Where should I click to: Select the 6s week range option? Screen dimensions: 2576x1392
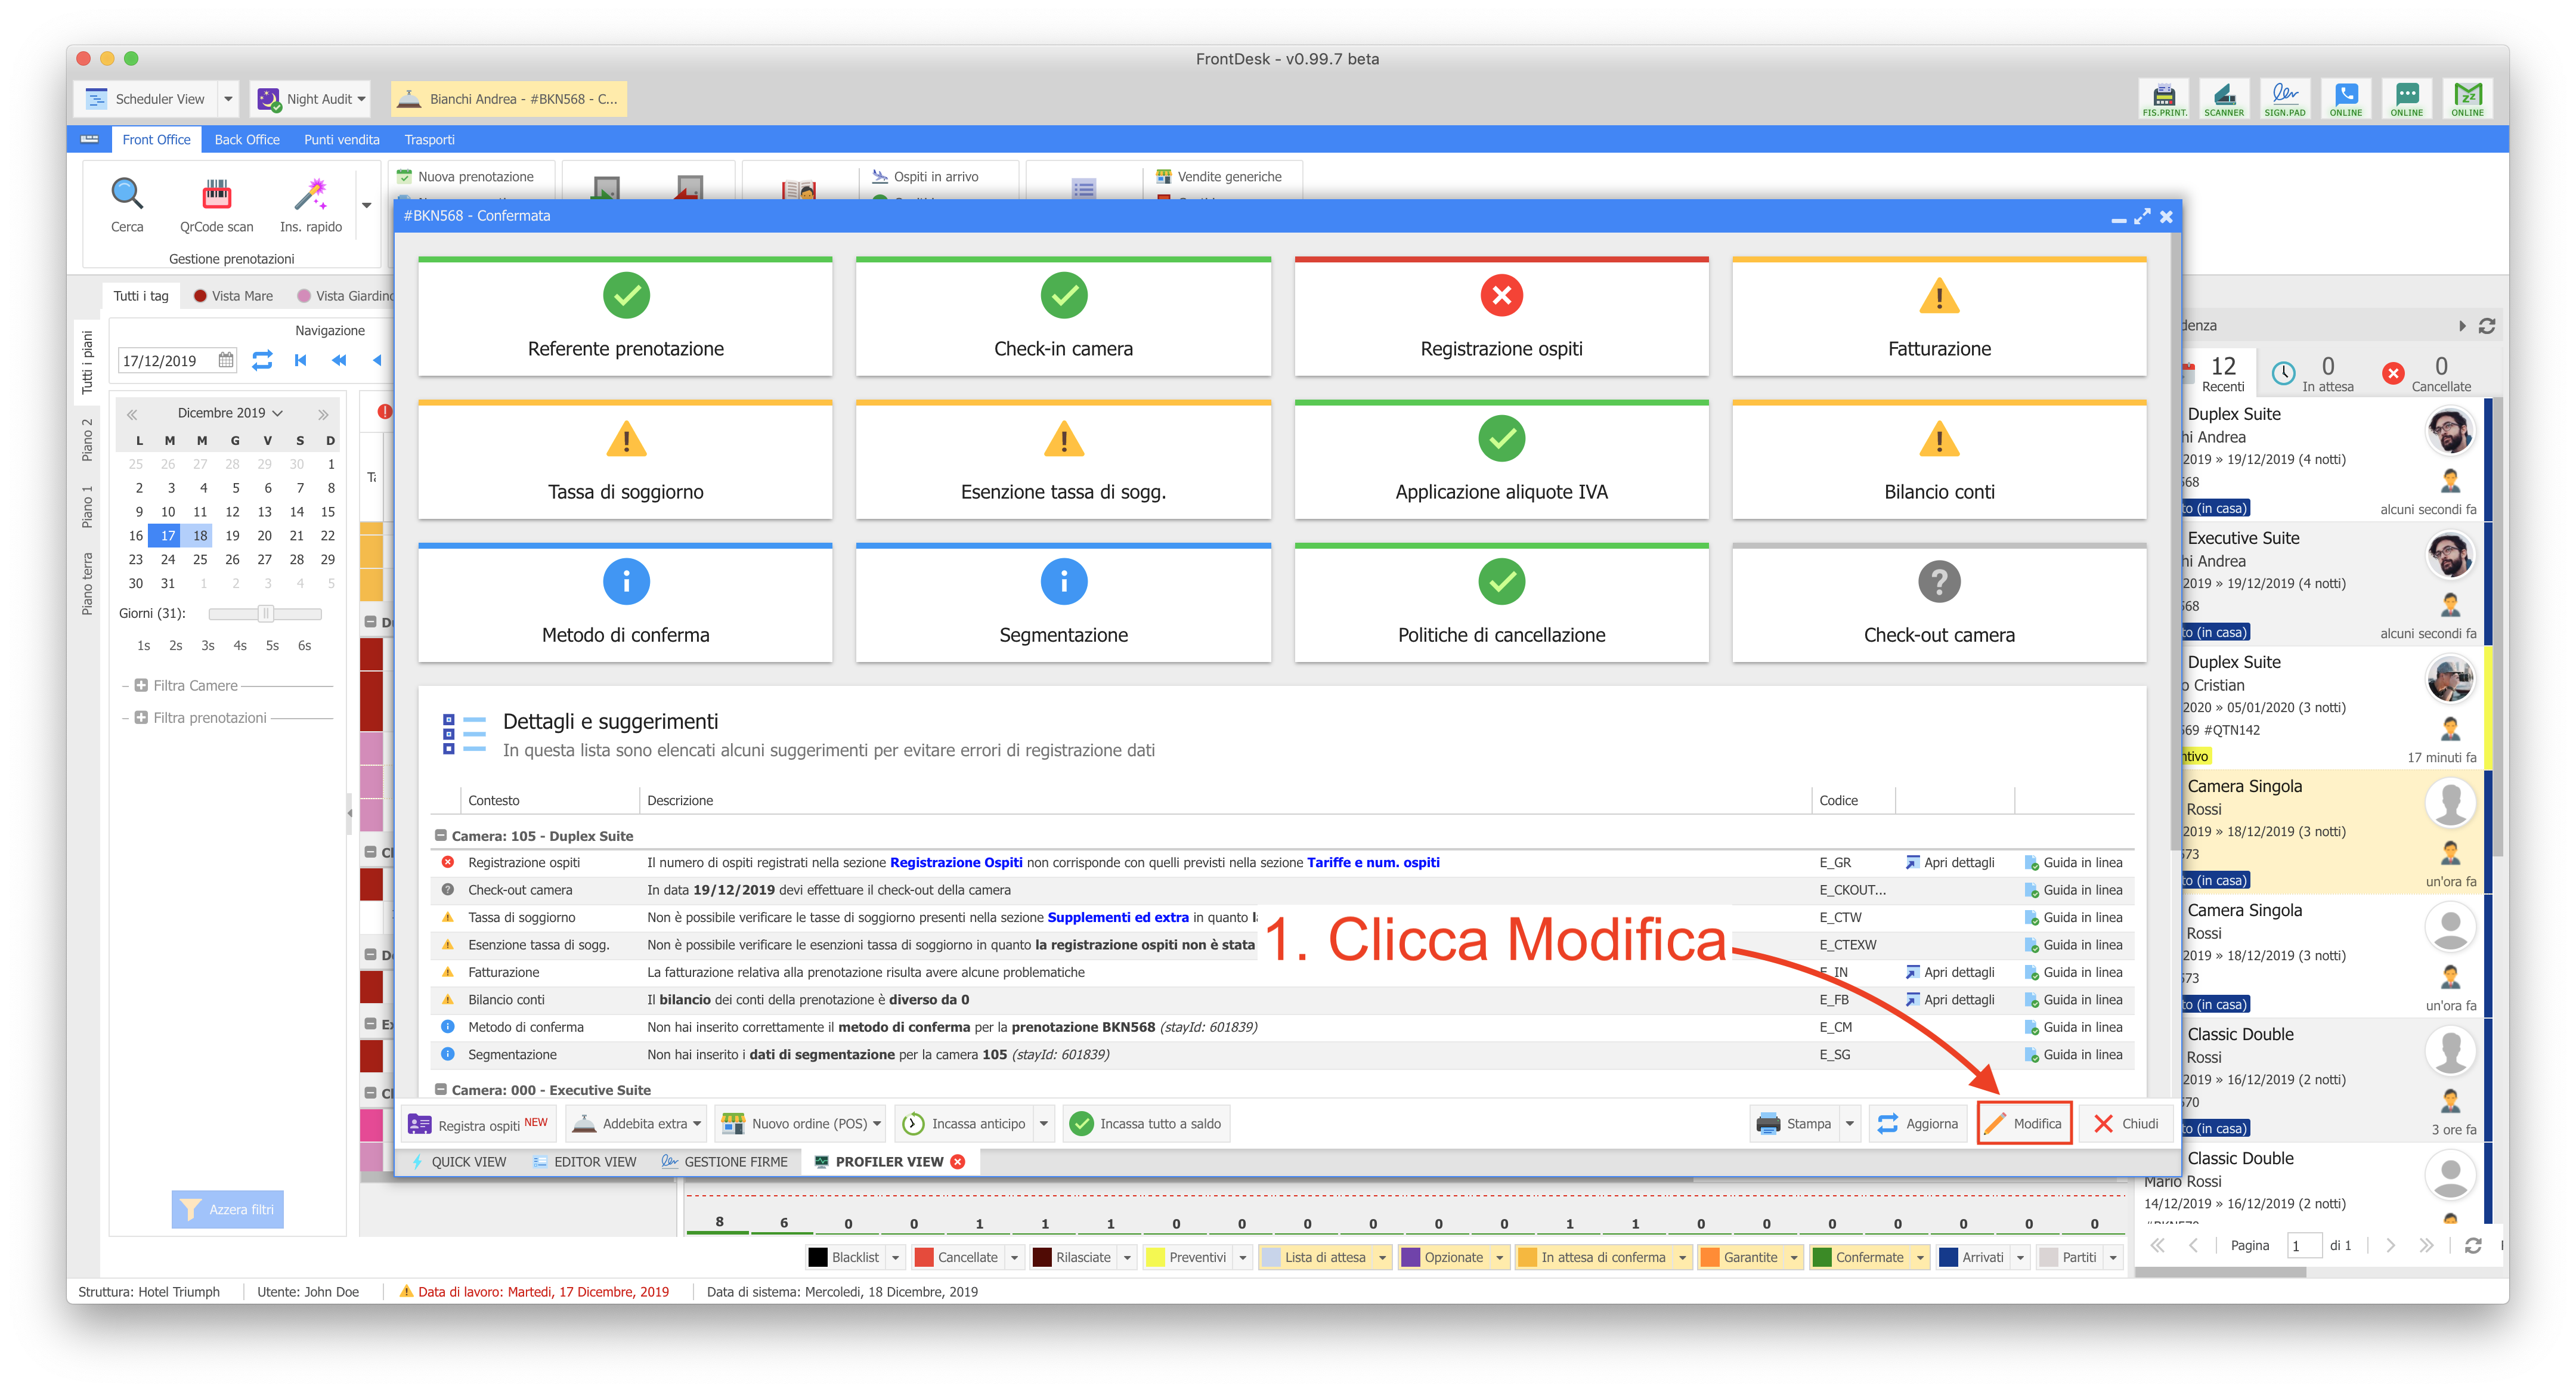coord(304,646)
